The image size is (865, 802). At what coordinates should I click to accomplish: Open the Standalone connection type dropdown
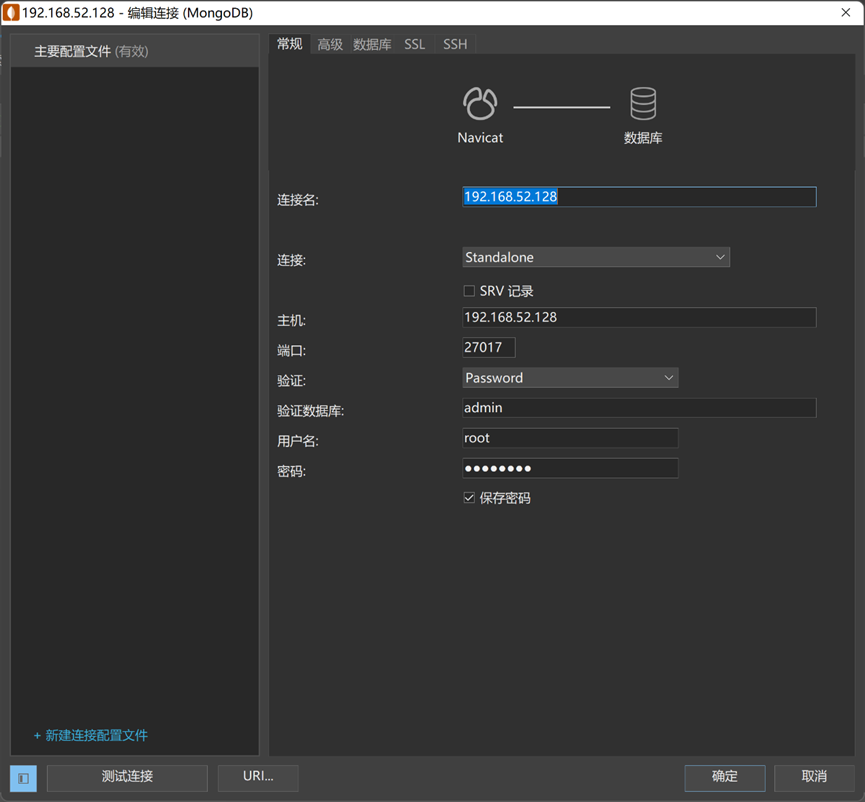596,257
